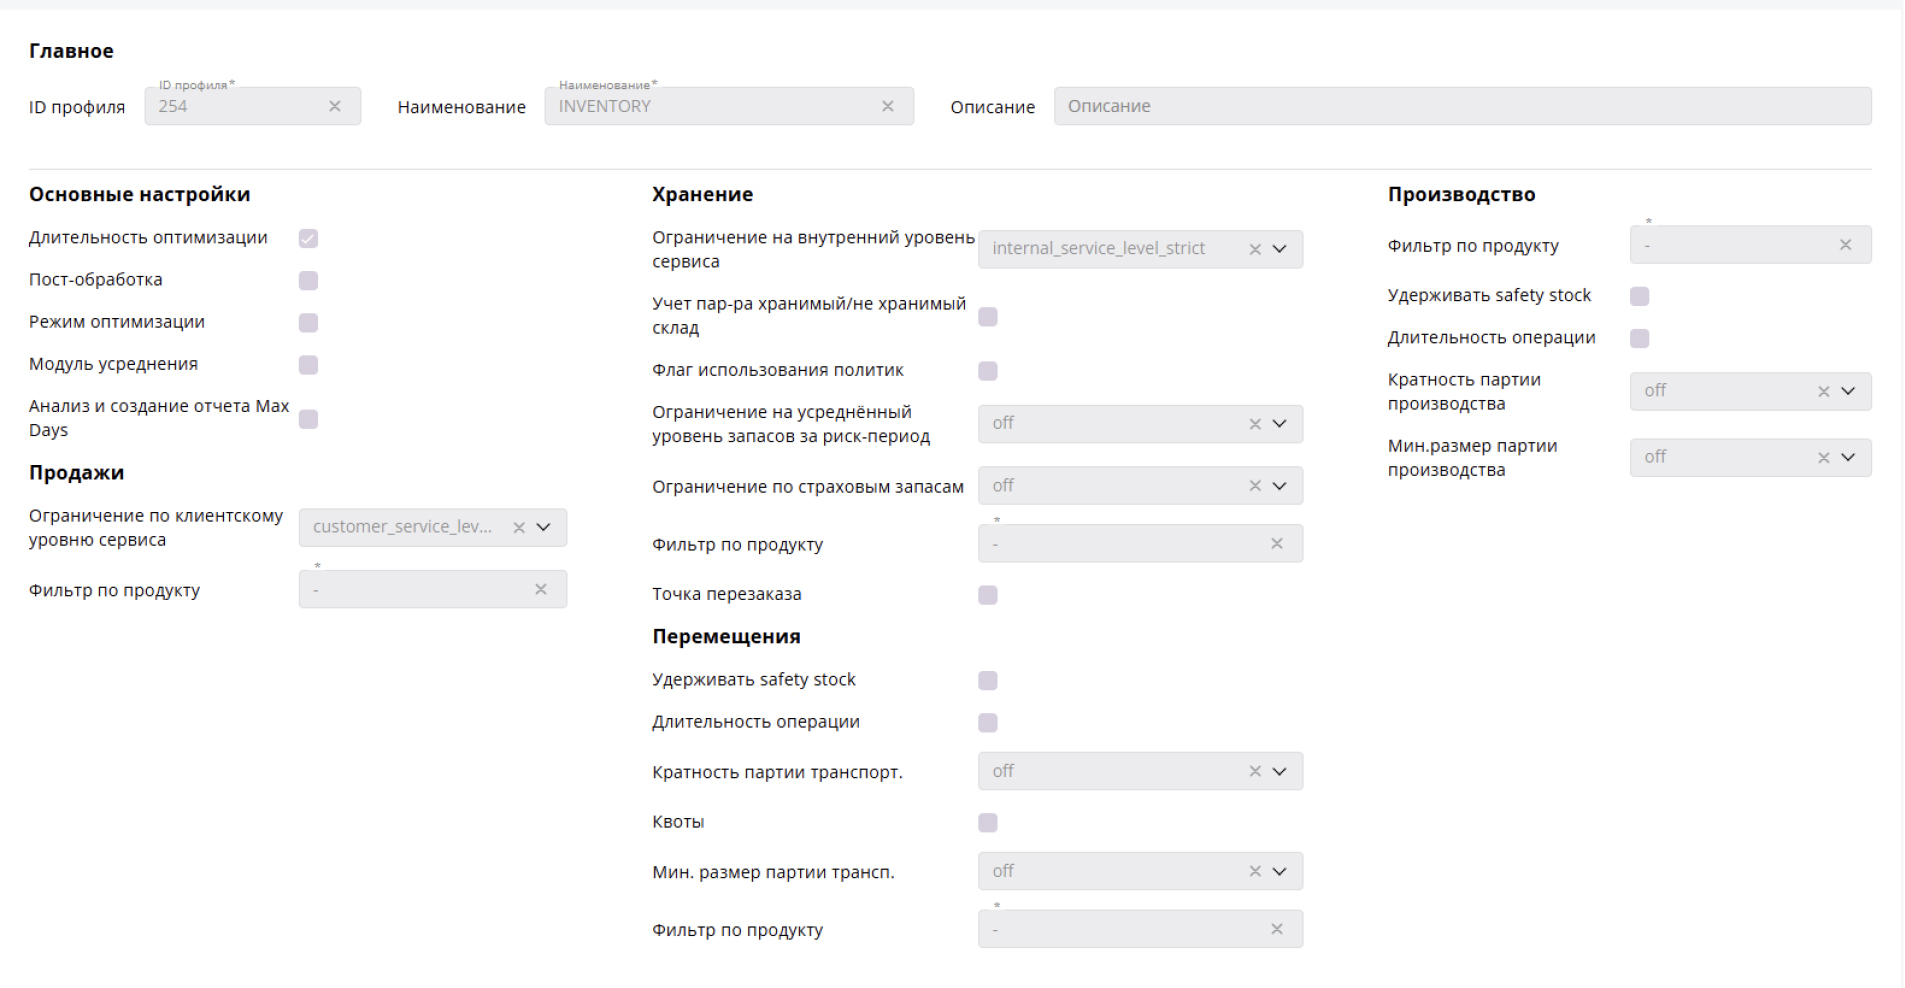Open Ограничение по клиентскому уровню сервиса dropdown
The image size is (1905, 988).
(x=544, y=527)
